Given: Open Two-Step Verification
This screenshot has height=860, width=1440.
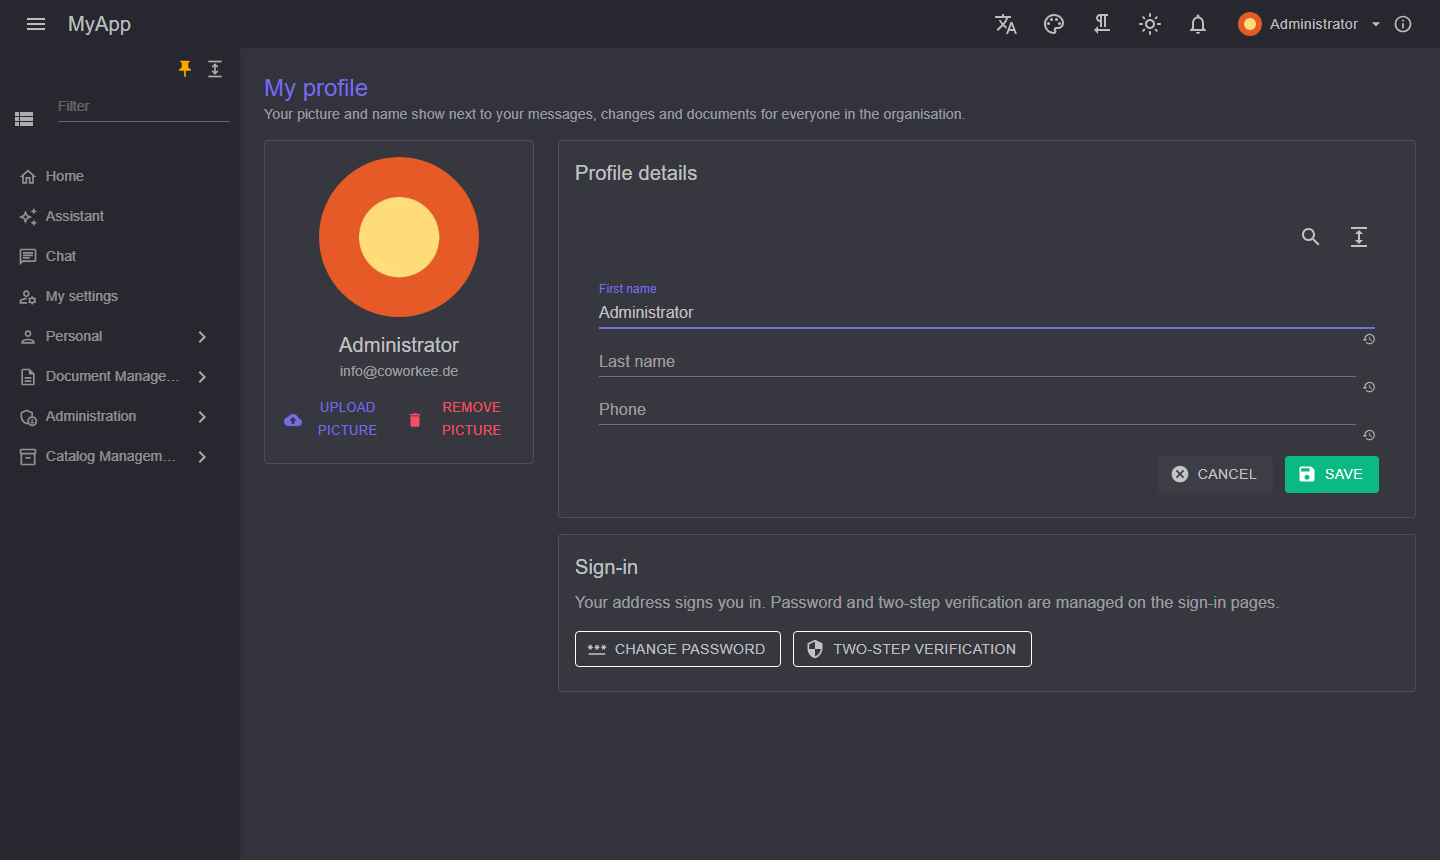Looking at the screenshot, I should point(912,649).
